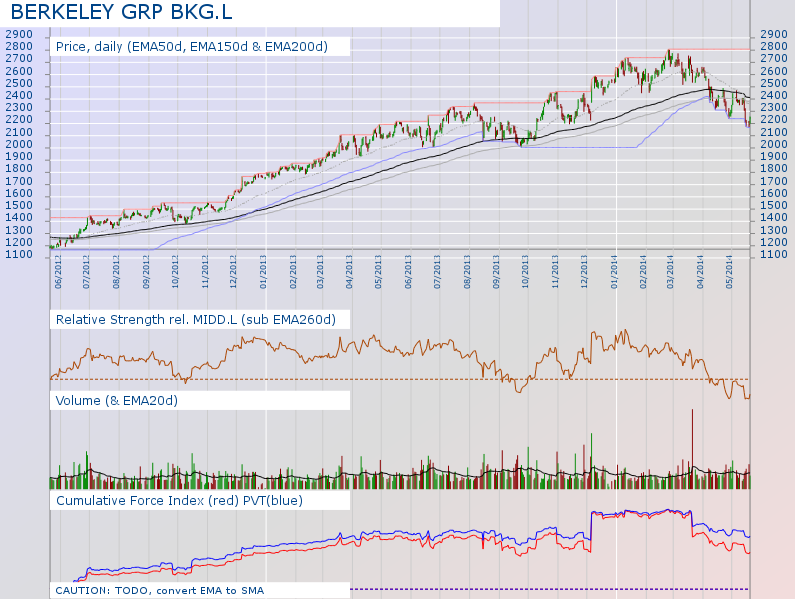
Task: Click the Relative Strength rel. MIDD.L label
Action: pos(196,320)
